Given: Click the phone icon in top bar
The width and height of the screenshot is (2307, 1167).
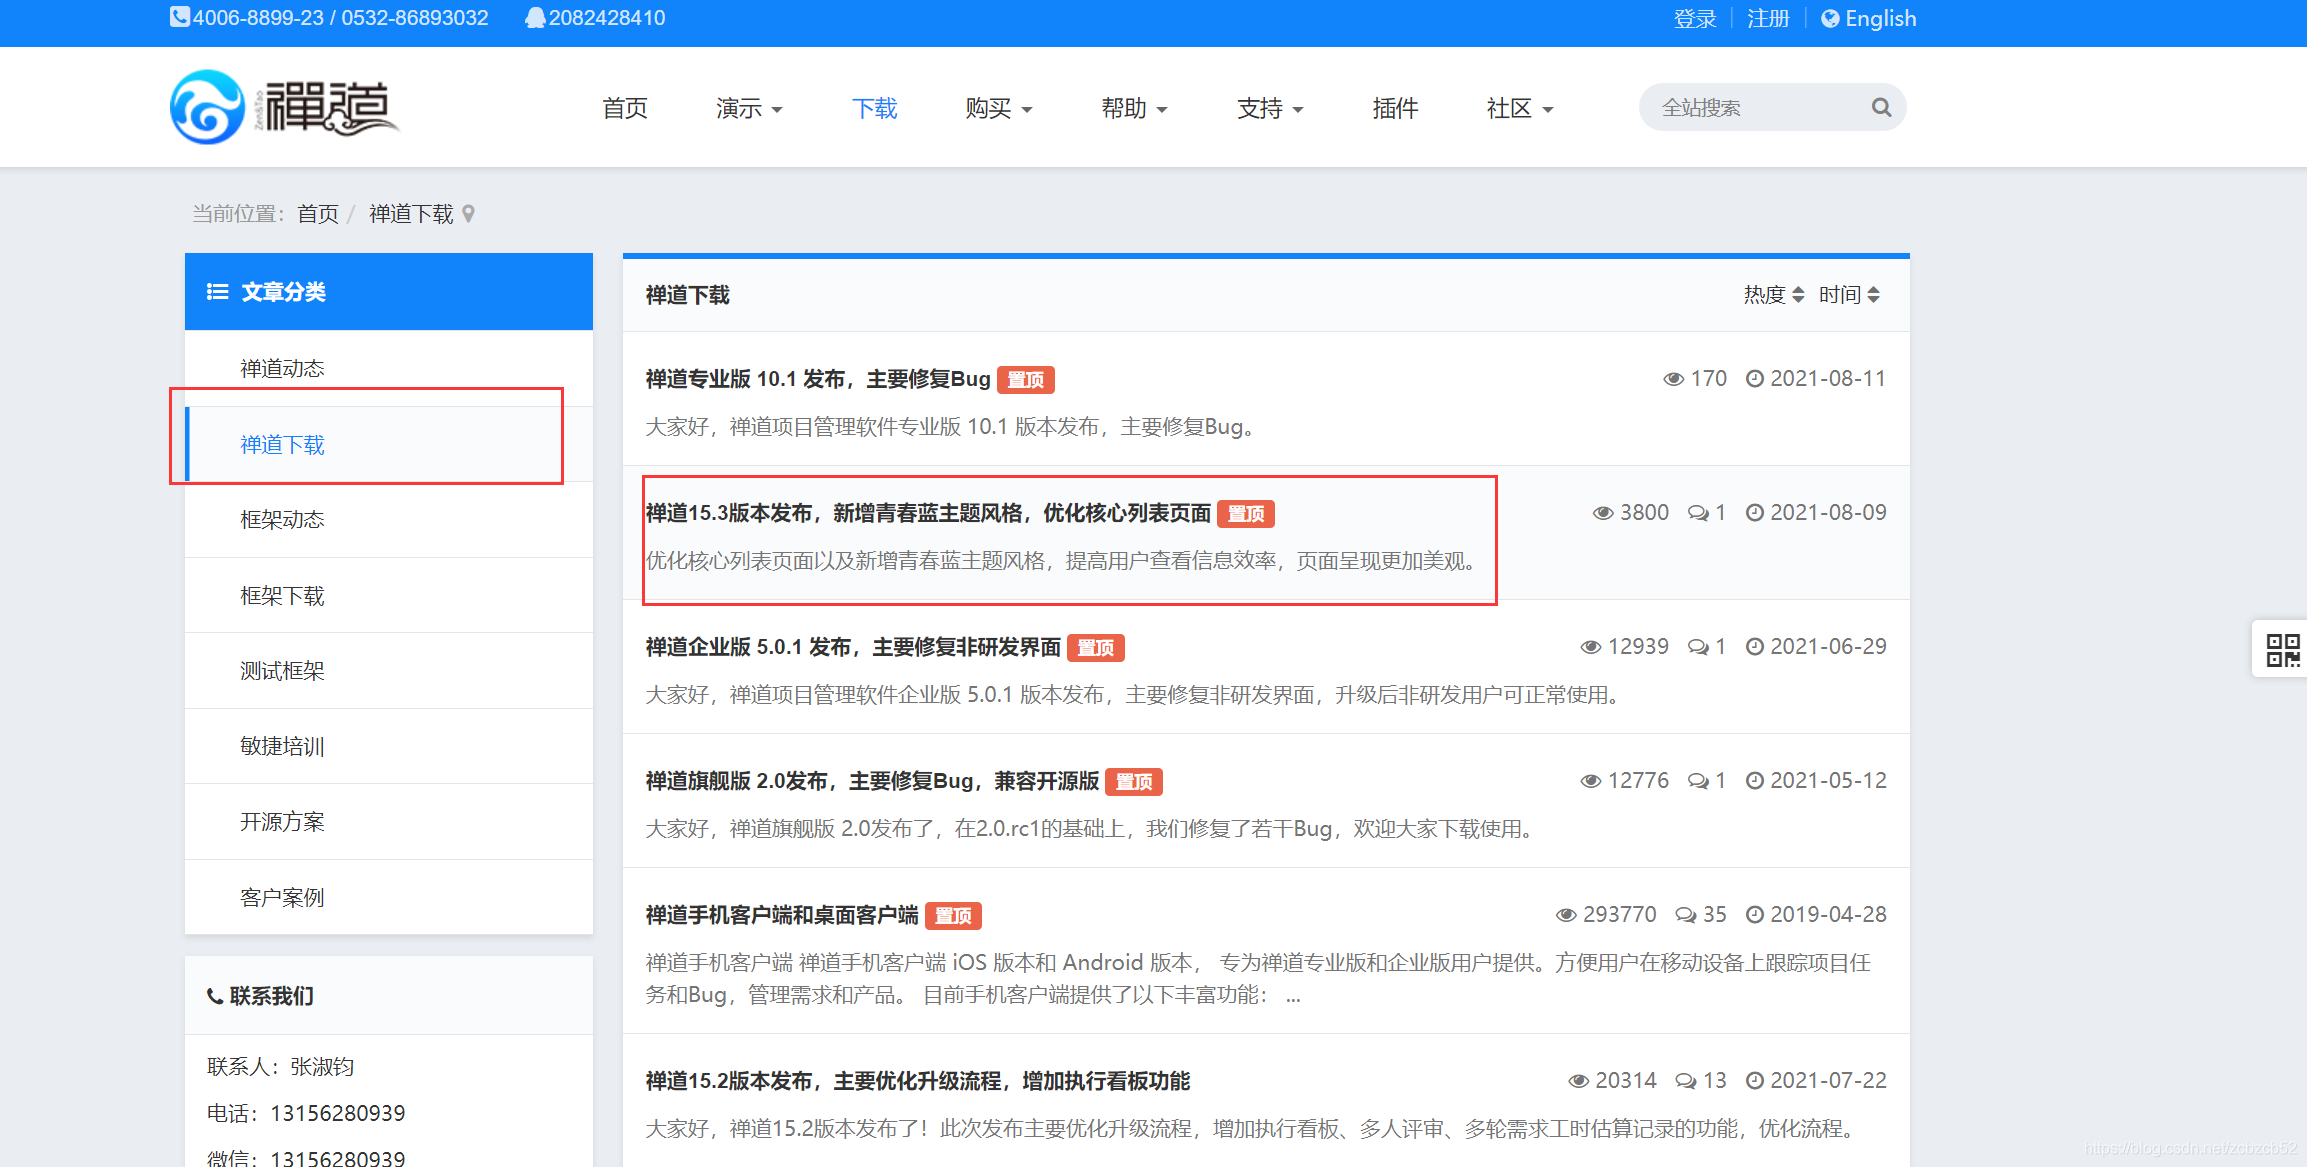Looking at the screenshot, I should click(x=179, y=17).
